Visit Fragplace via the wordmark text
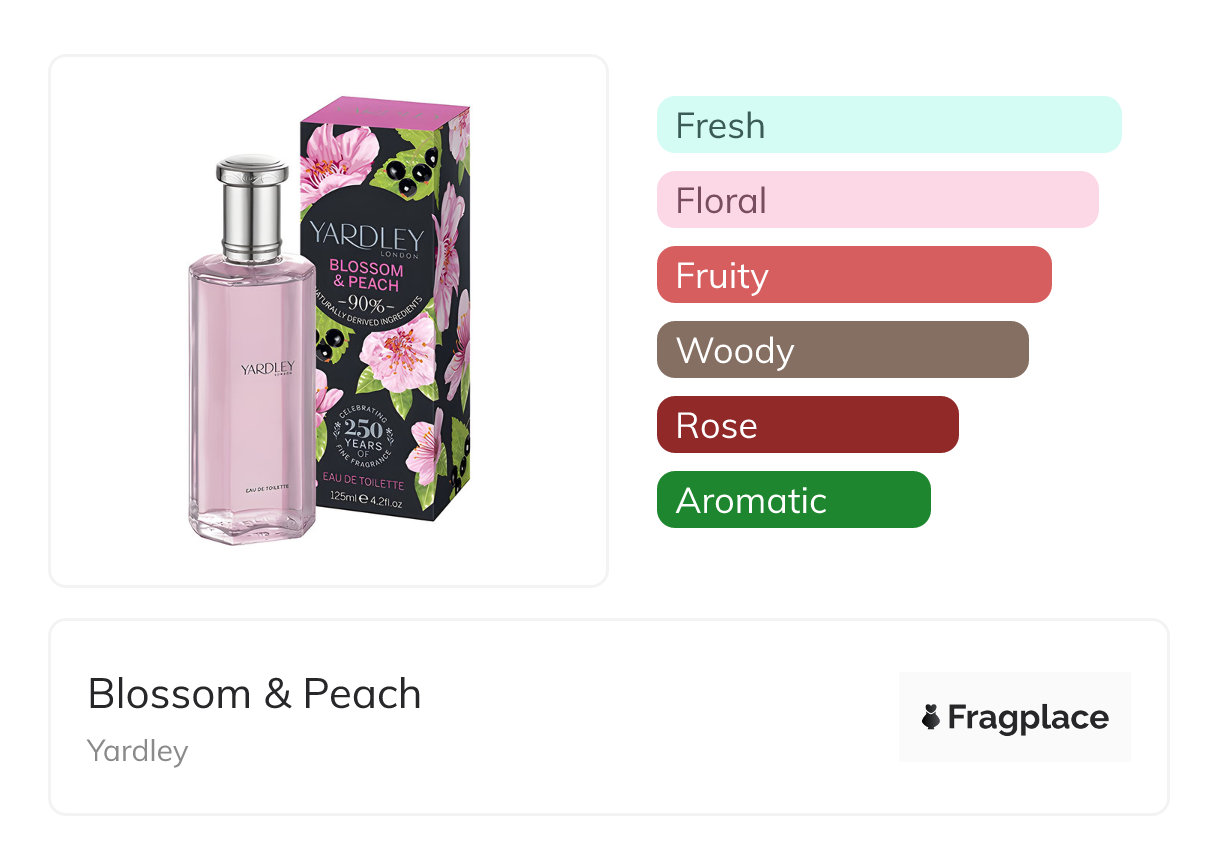This screenshot has height=864, width=1218. pos(1028,717)
